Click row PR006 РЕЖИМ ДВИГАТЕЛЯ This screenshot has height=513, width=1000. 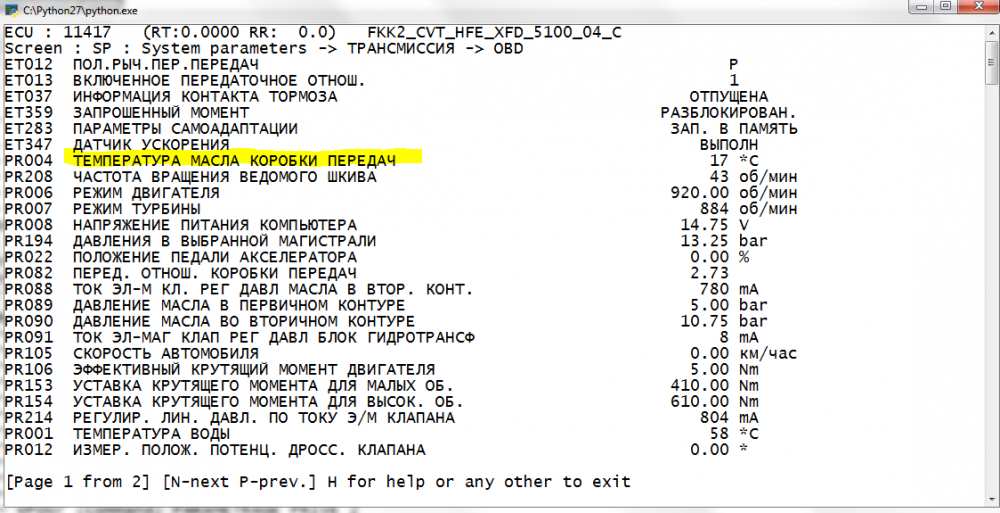point(402,193)
